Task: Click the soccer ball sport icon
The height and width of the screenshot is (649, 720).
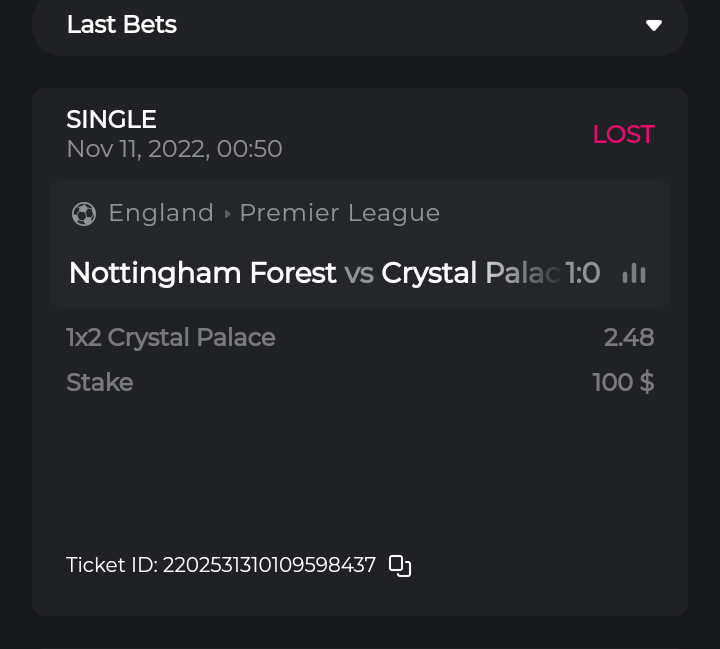Action: pyautogui.click(x=84, y=214)
